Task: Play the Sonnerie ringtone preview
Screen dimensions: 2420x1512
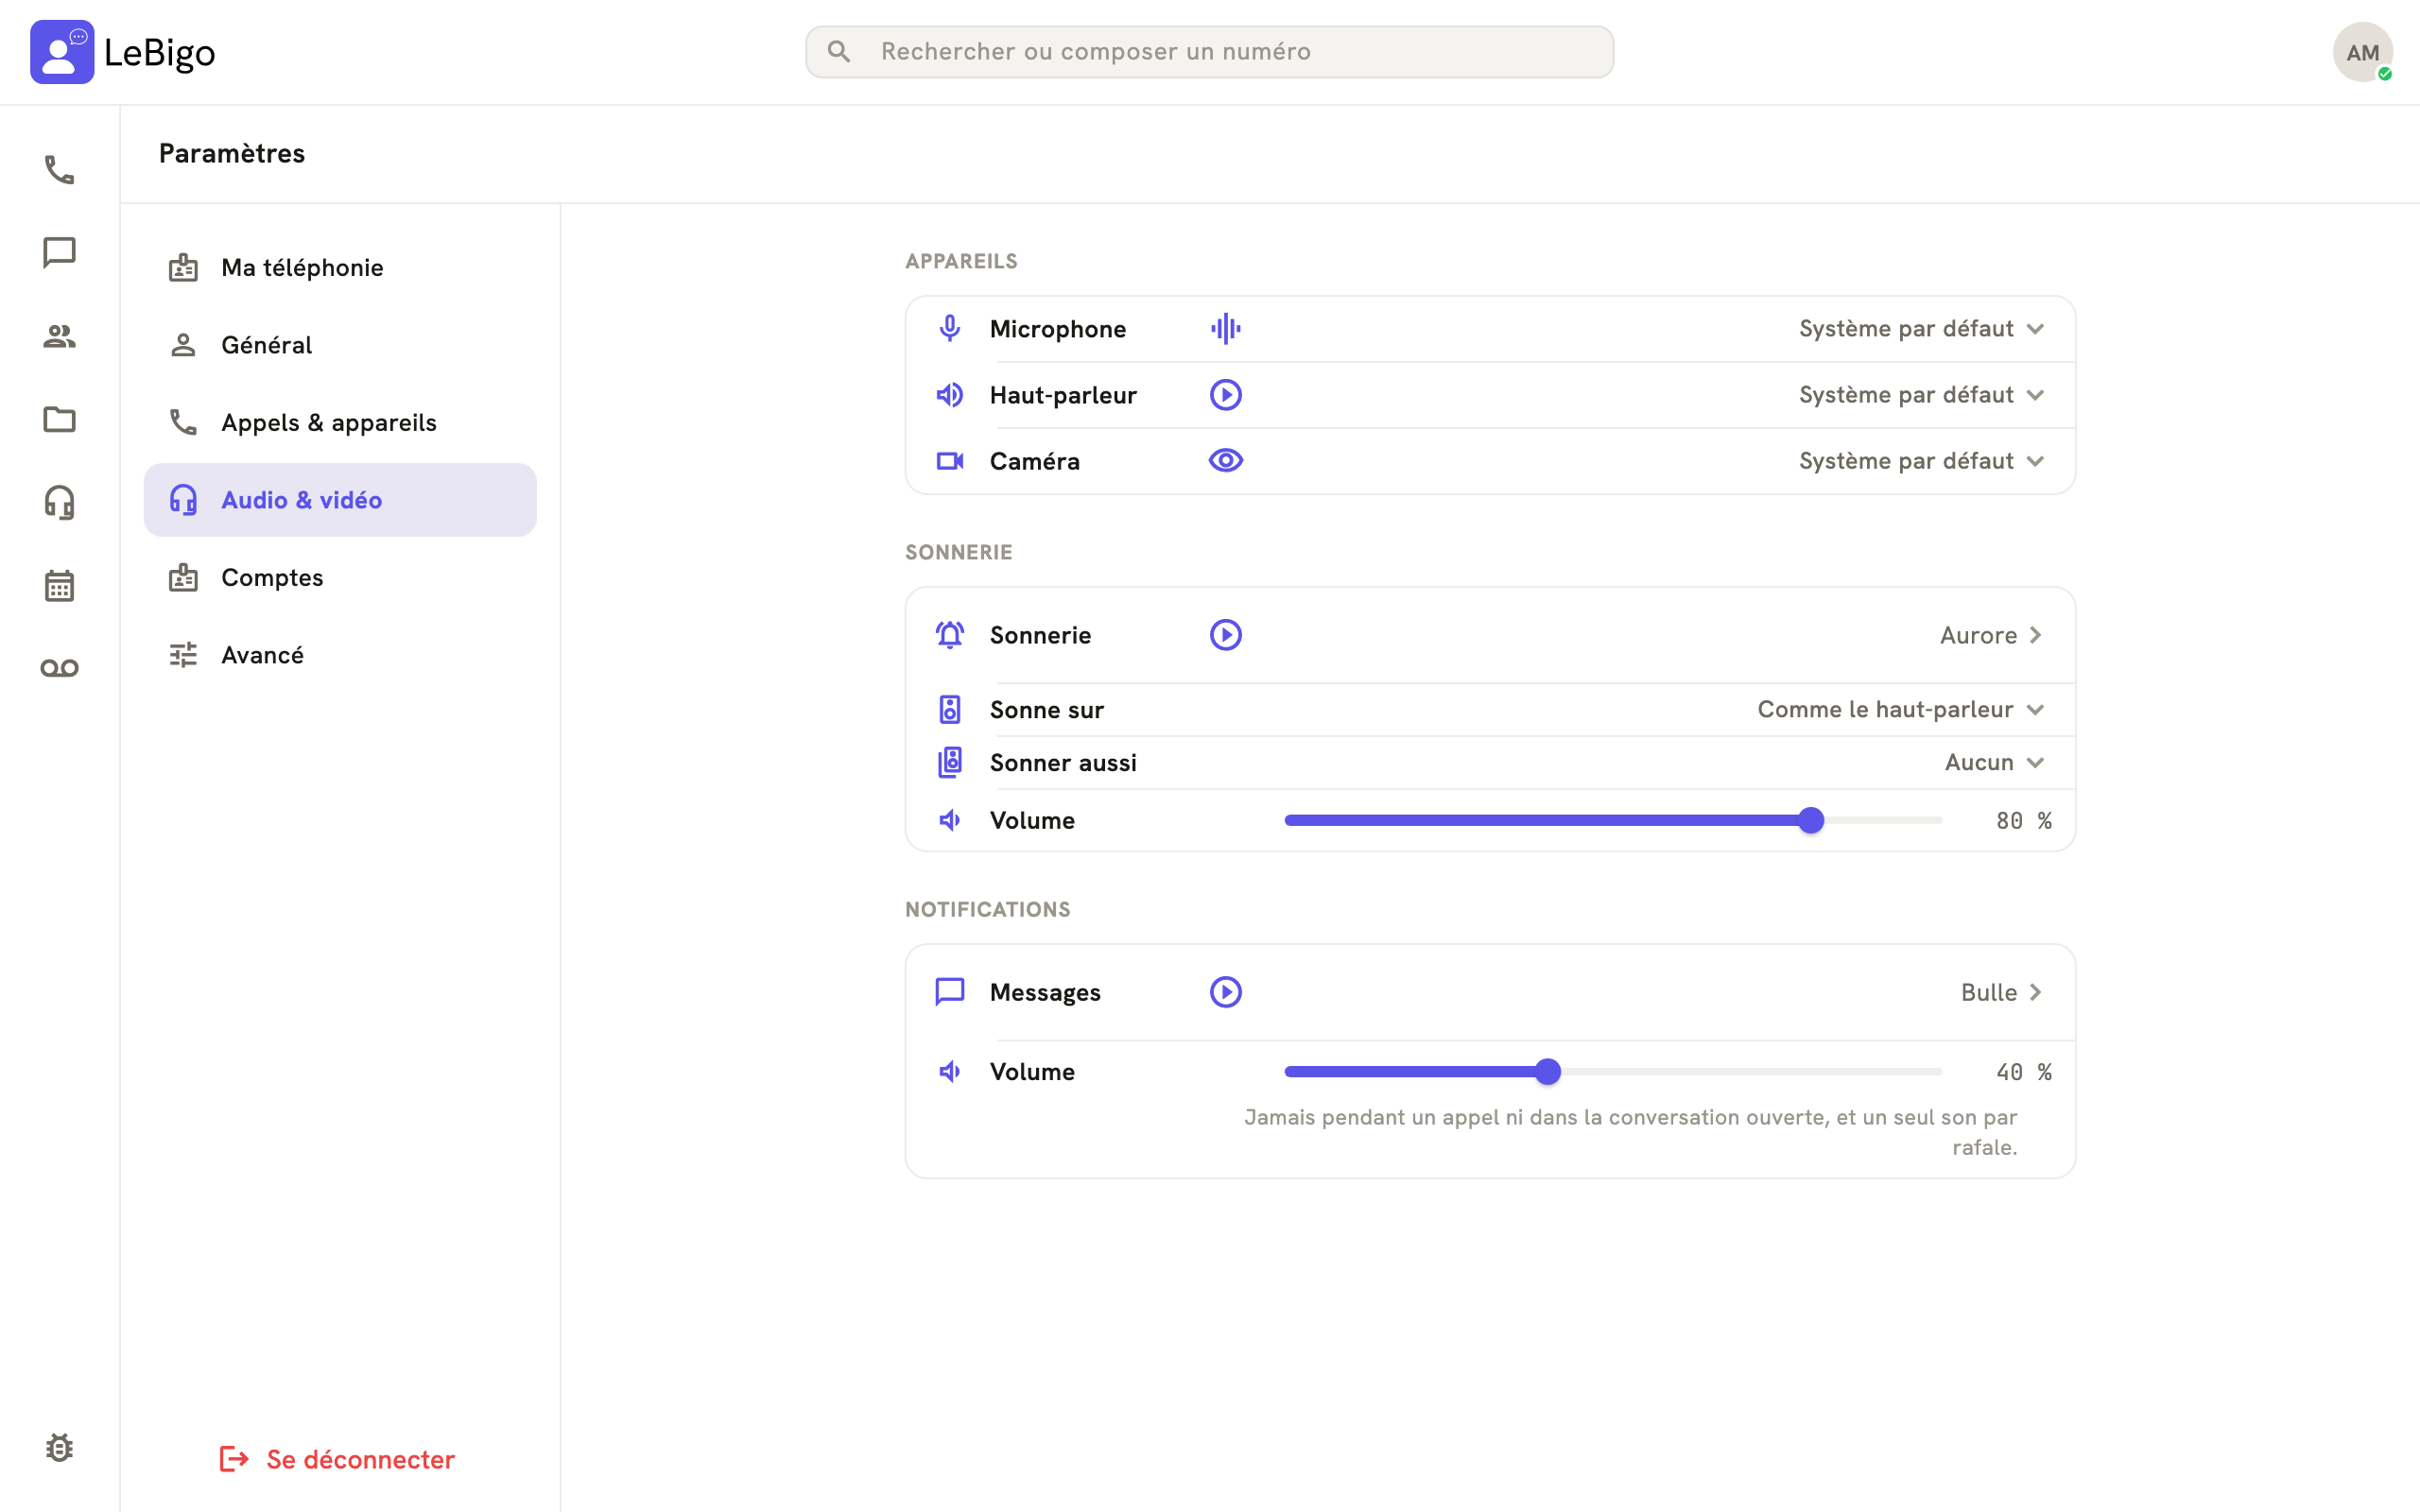Action: [1225, 635]
